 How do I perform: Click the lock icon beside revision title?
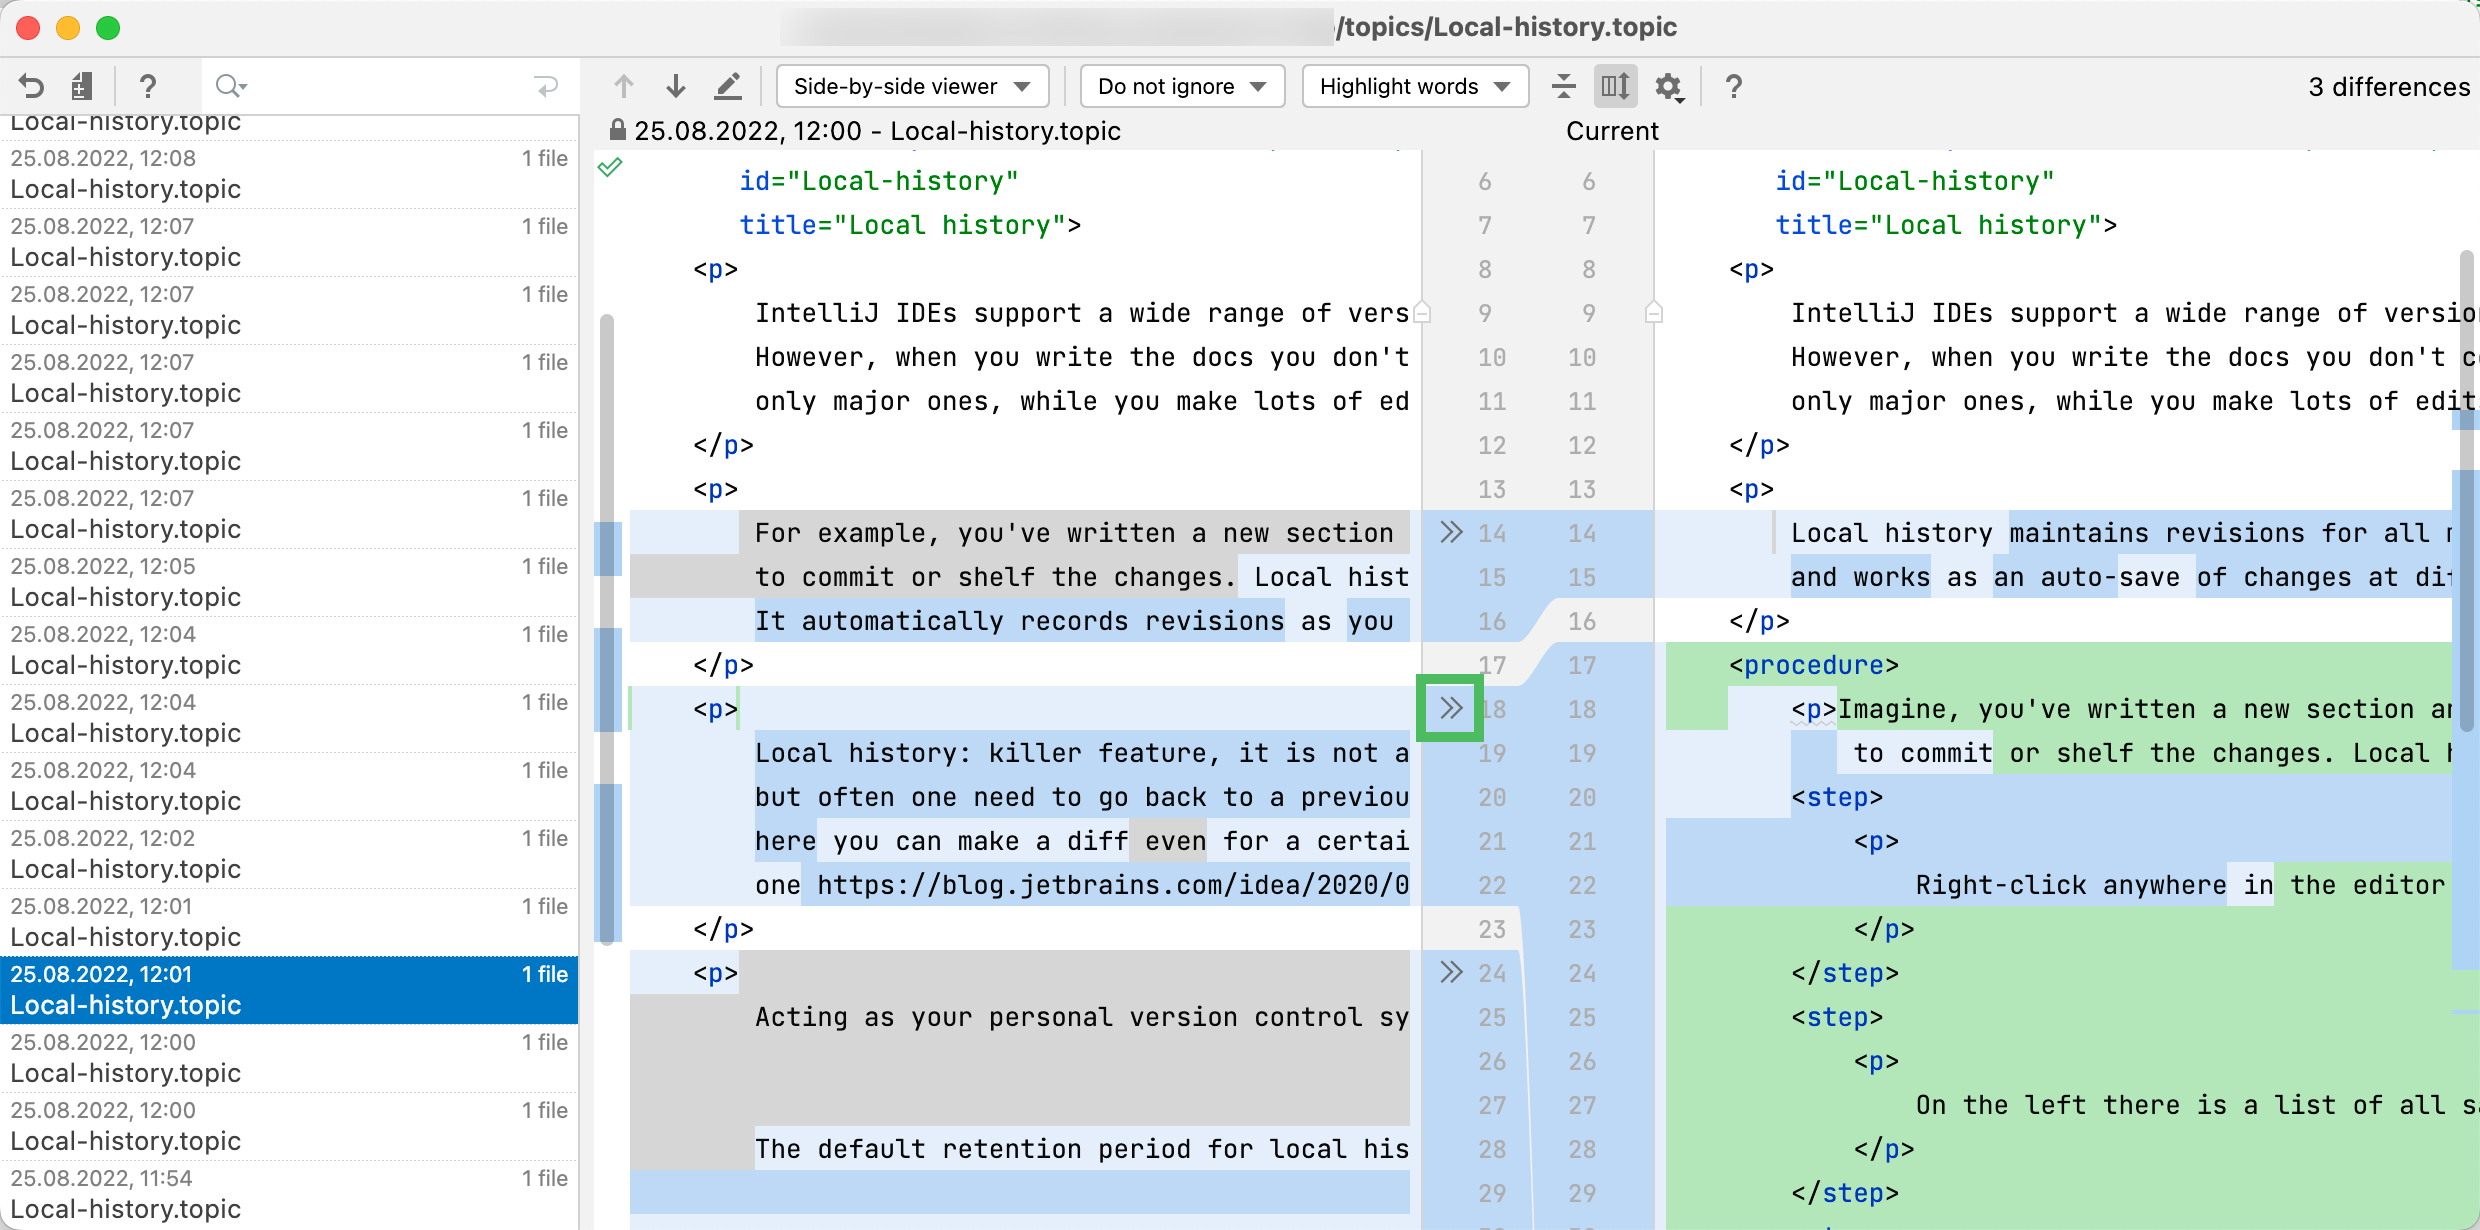click(618, 130)
